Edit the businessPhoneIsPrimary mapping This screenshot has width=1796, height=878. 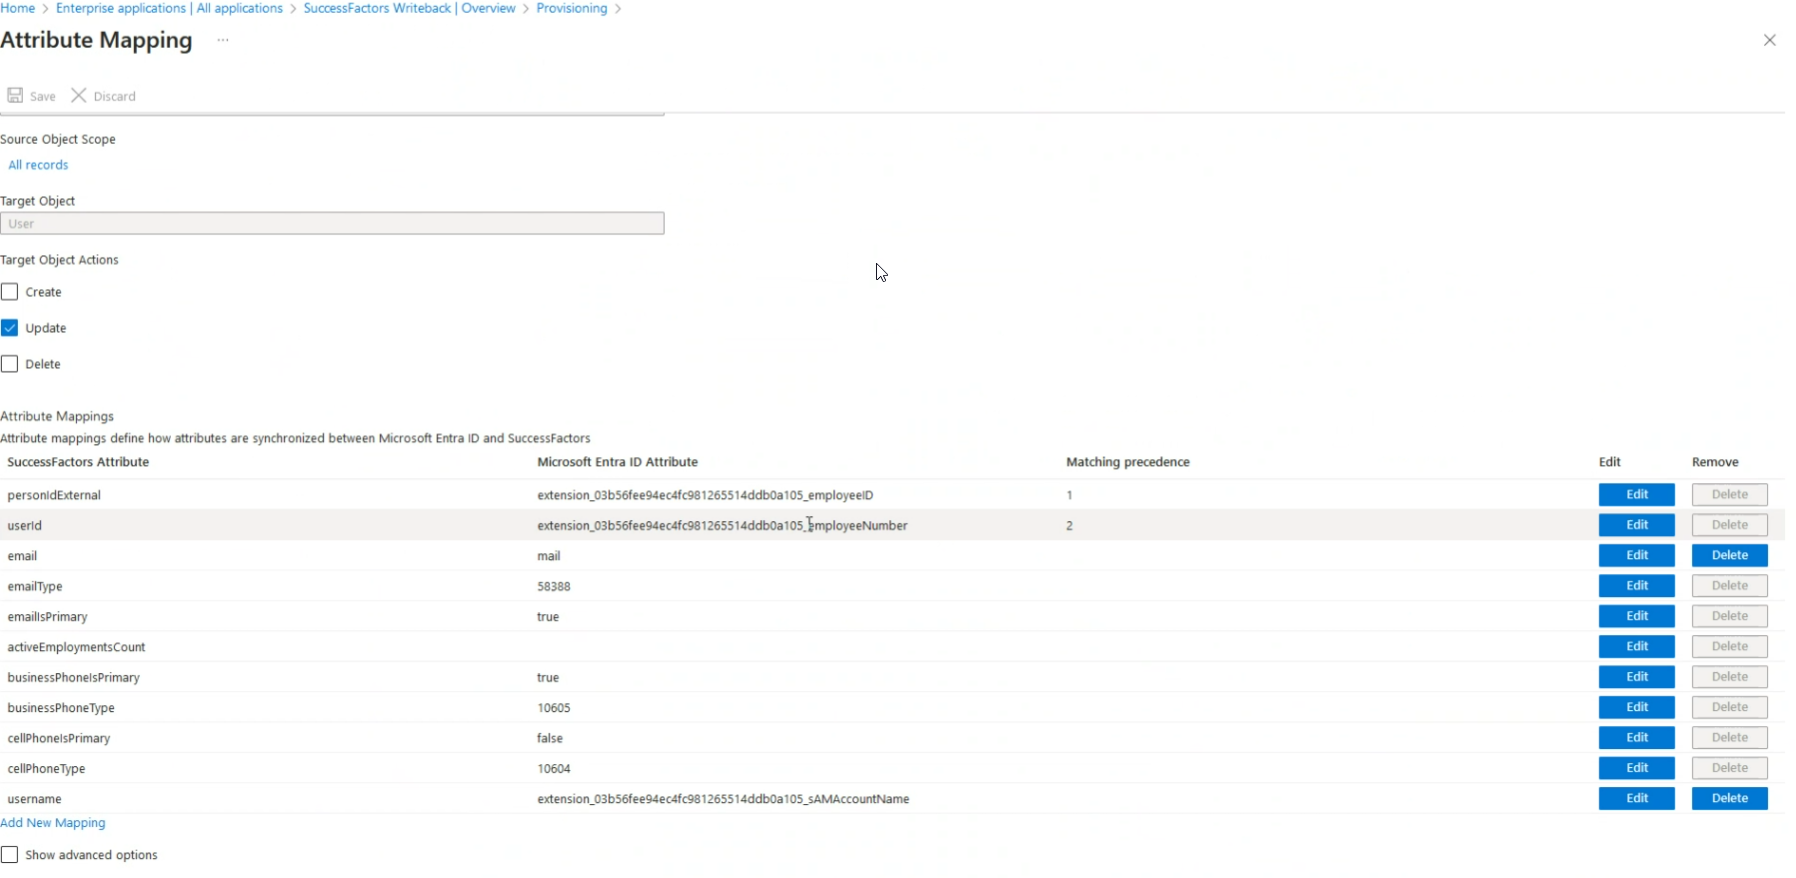coord(1636,677)
